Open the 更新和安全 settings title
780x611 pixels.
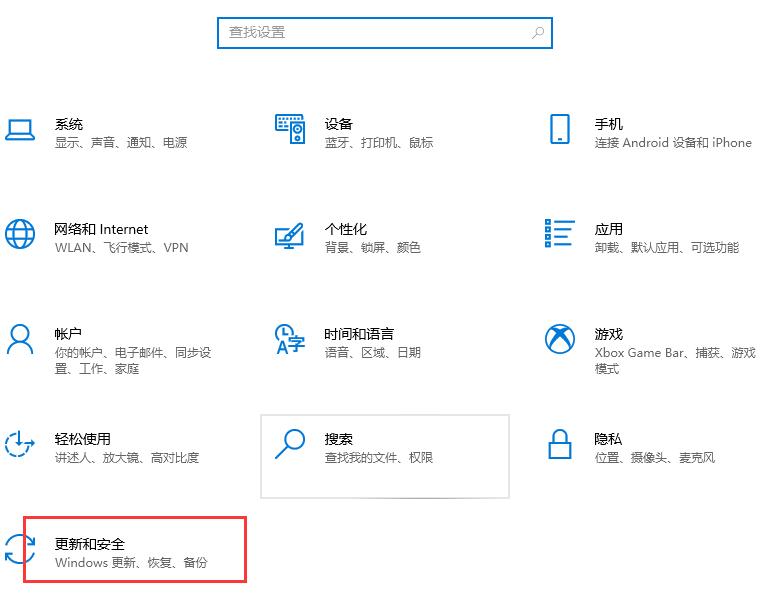click(x=90, y=544)
